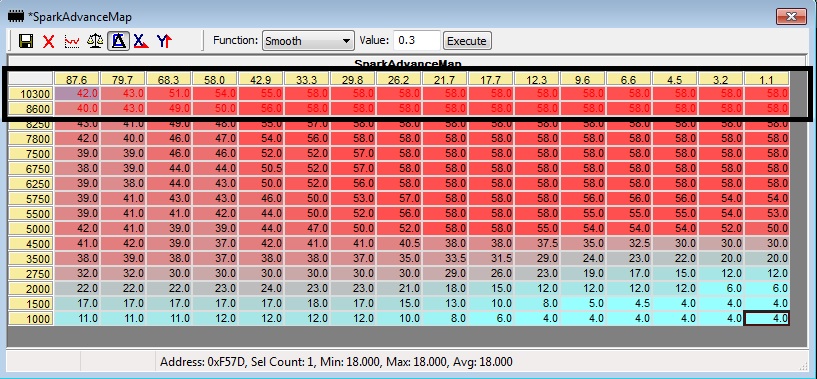The image size is (817, 379).
Task: Select the 5750 row header
Action: [x=31, y=199]
